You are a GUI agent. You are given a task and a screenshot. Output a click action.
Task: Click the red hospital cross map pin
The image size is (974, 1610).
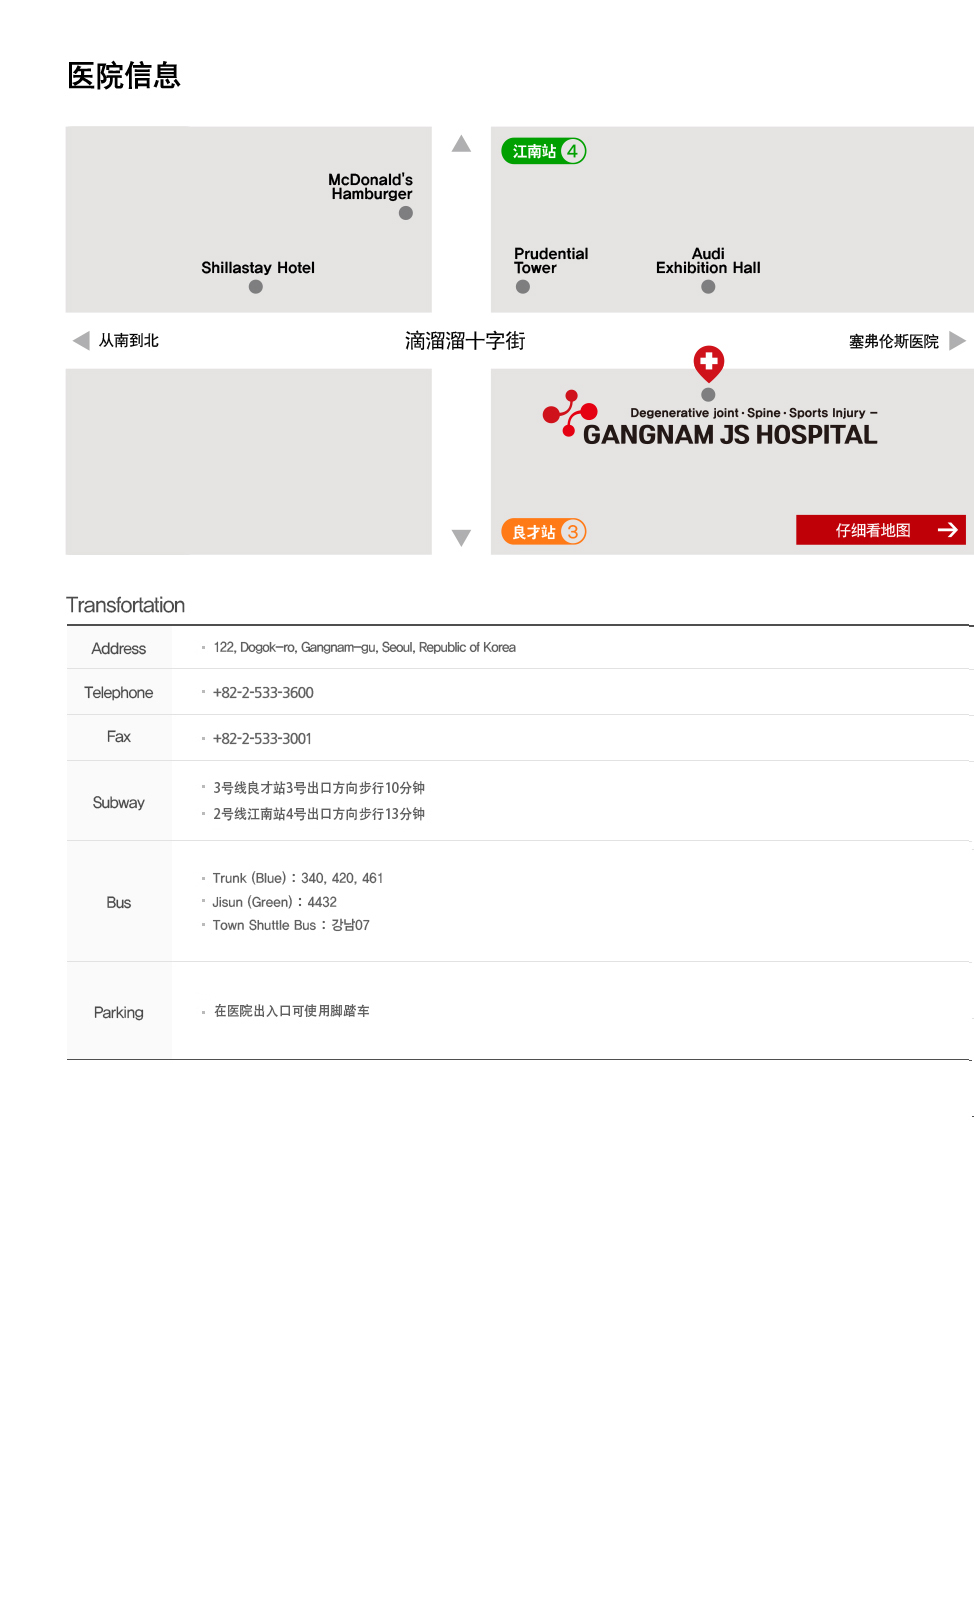click(x=709, y=365)
